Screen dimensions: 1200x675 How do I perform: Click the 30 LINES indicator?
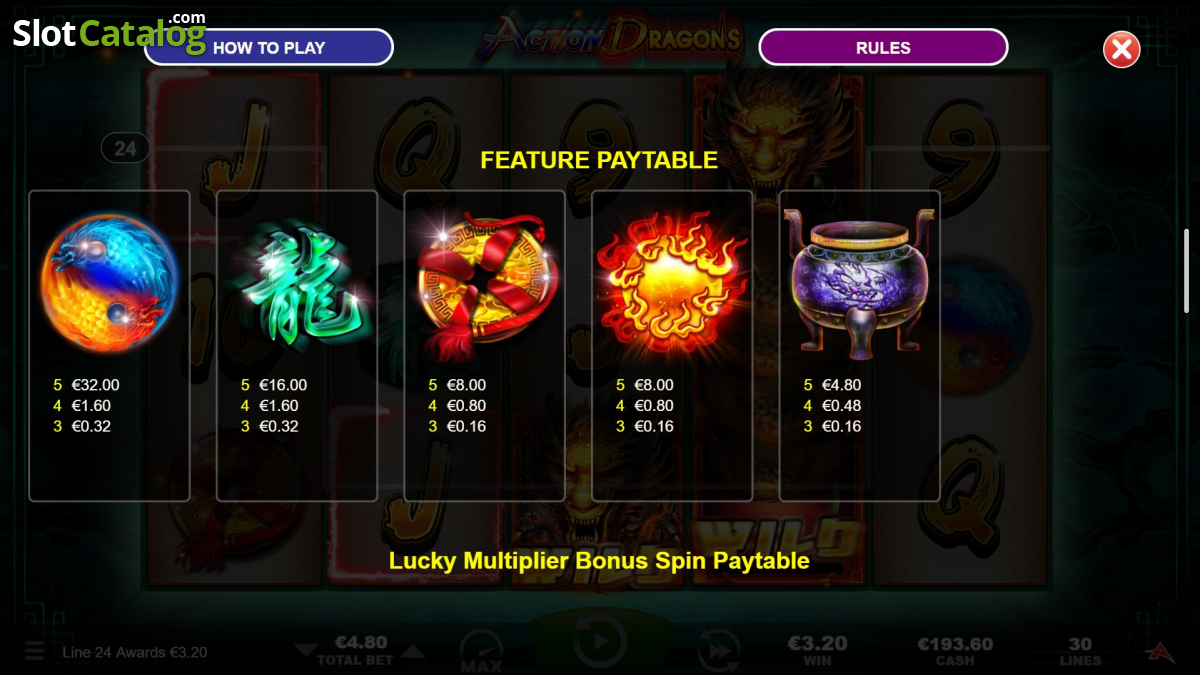[1080, 652]
